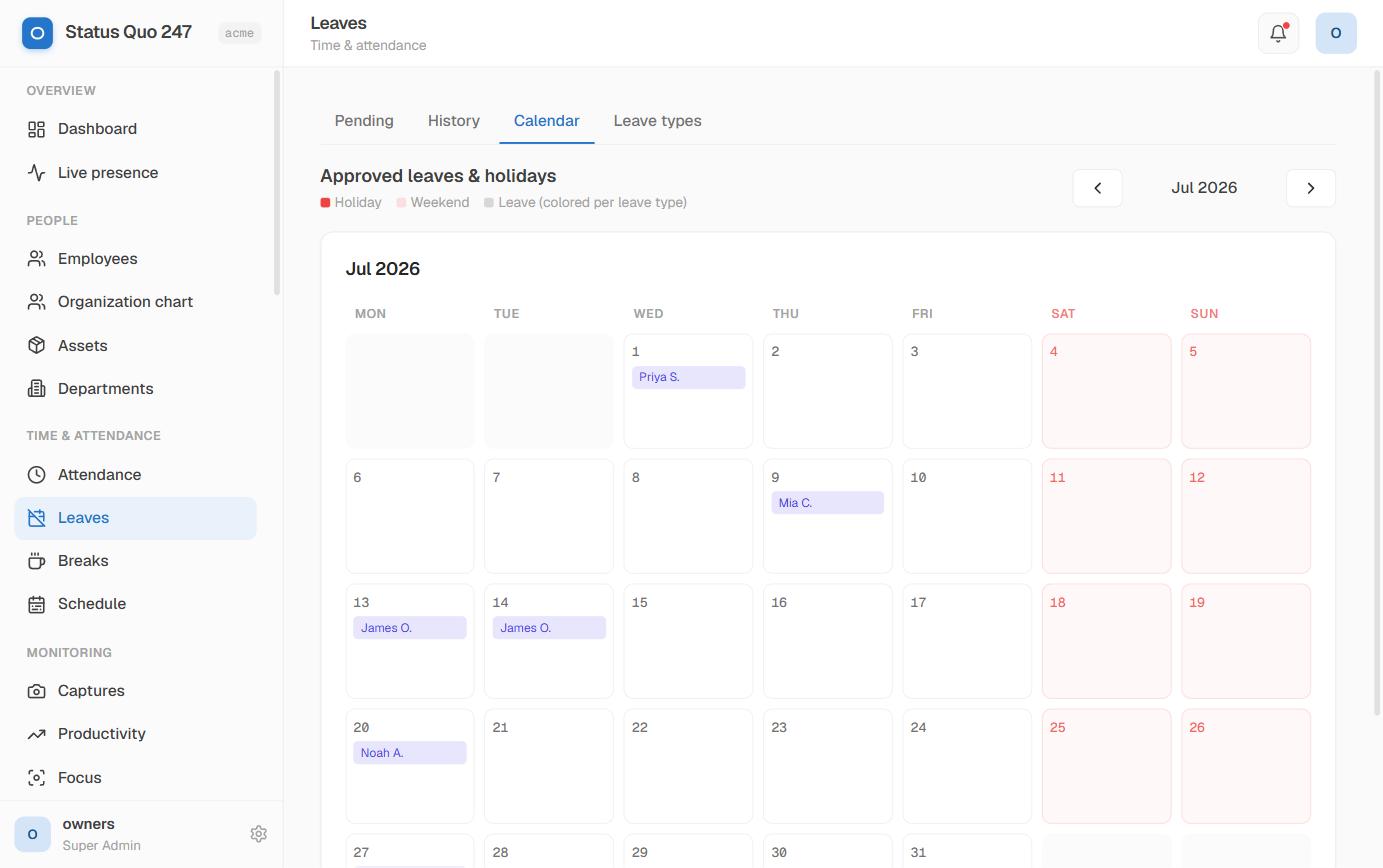Click the July 7 calendar cell

click(549, 516)
